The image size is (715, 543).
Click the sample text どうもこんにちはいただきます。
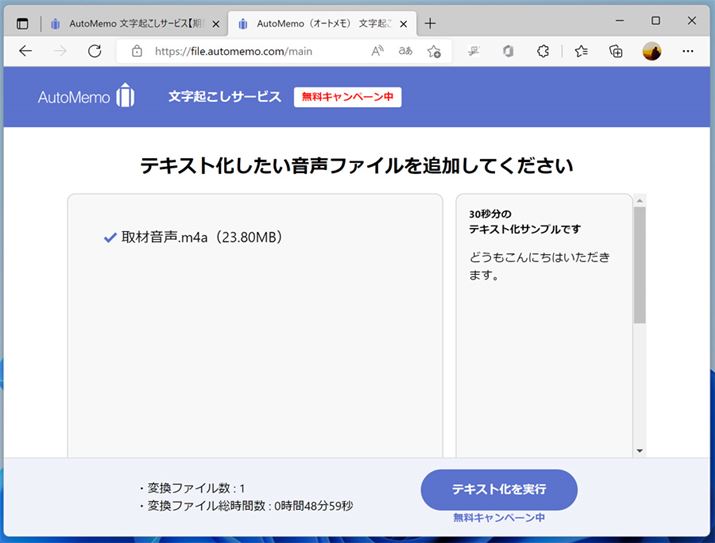539,266
